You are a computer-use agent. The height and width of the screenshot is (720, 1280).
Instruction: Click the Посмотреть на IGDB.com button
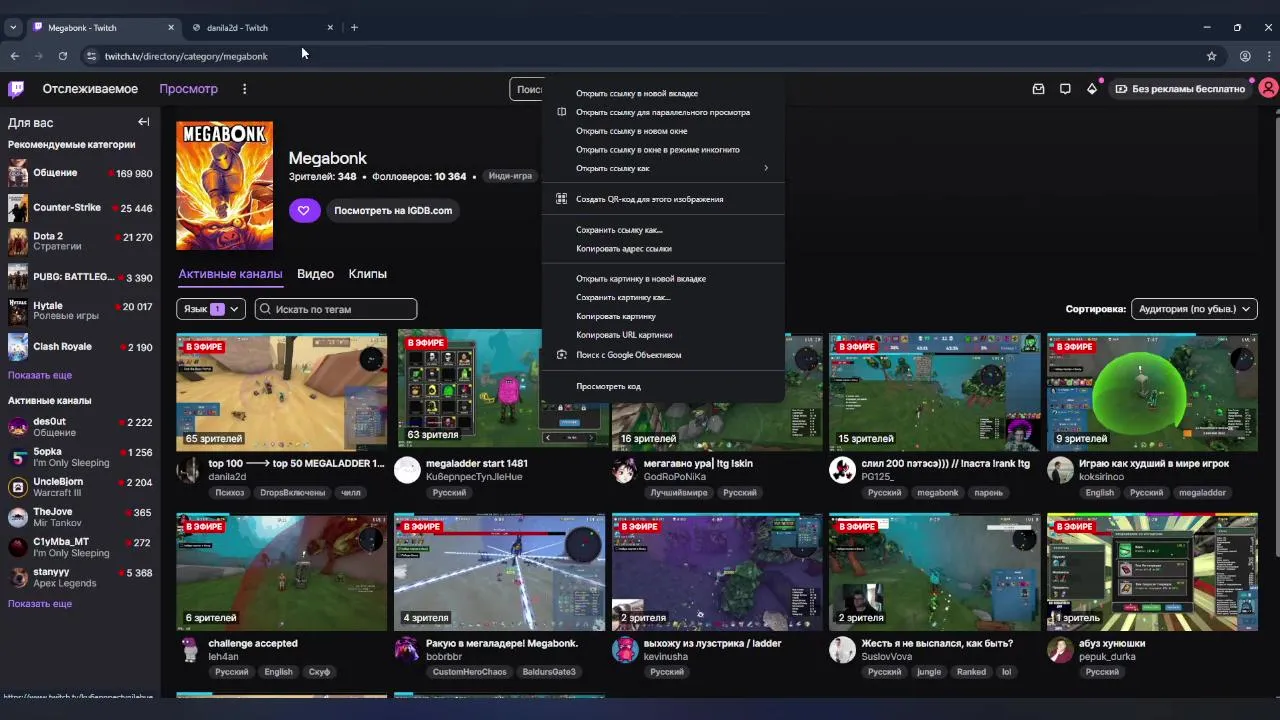393,210
